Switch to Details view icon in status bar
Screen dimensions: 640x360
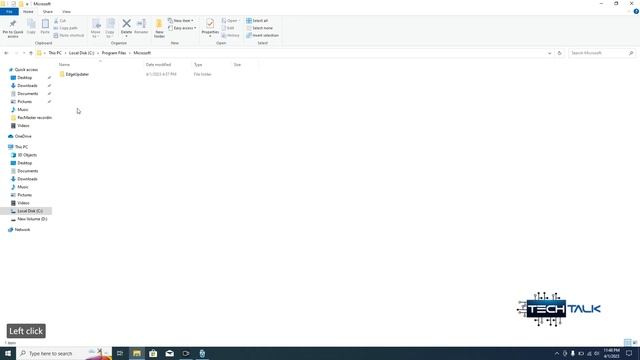[627, 342]
